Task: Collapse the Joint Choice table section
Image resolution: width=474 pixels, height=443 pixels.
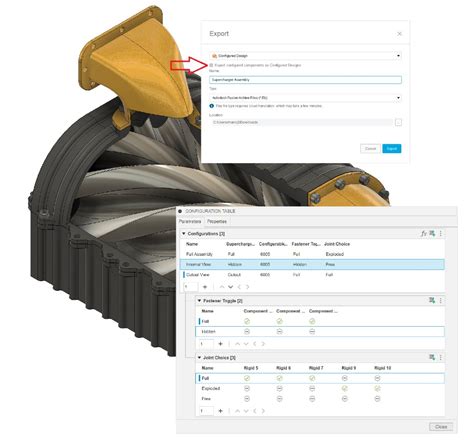Action: point(199,358)
